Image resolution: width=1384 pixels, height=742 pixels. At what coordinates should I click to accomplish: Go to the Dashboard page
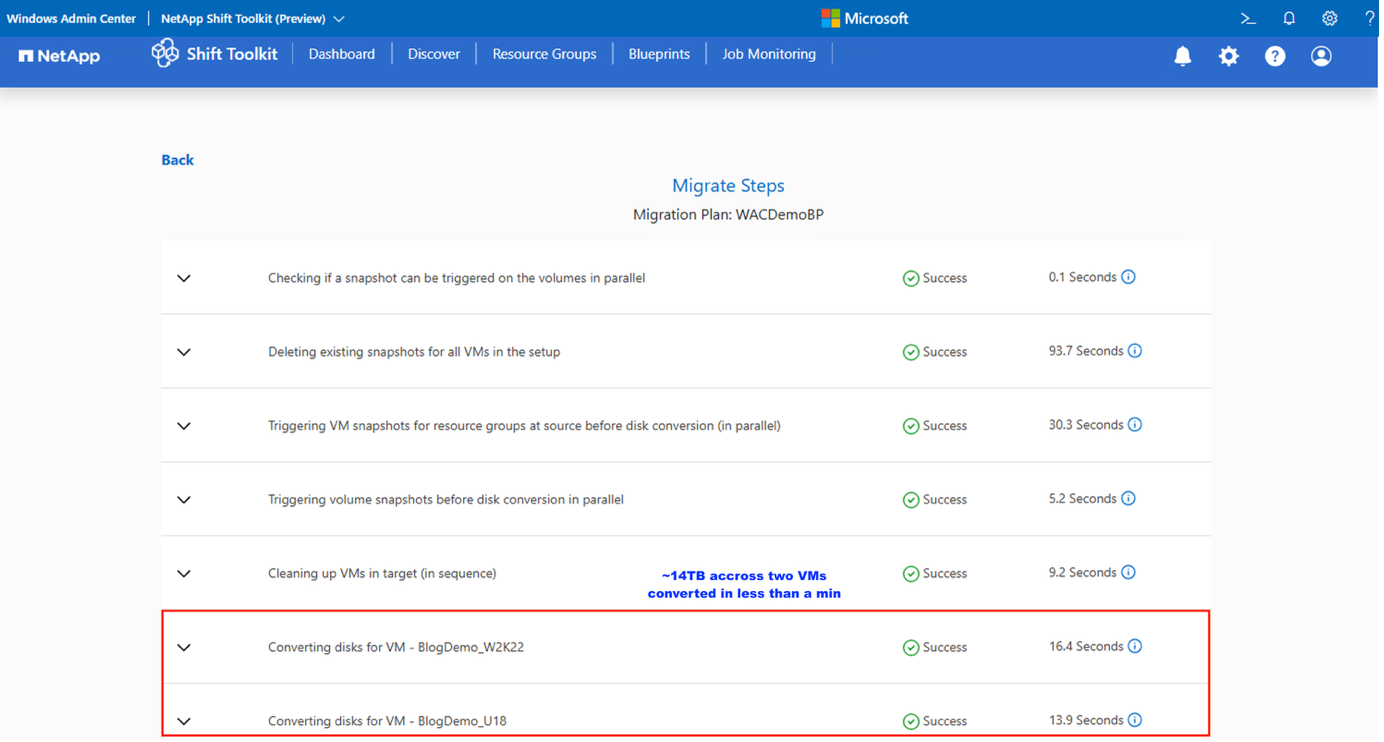[x=341, y=54]
